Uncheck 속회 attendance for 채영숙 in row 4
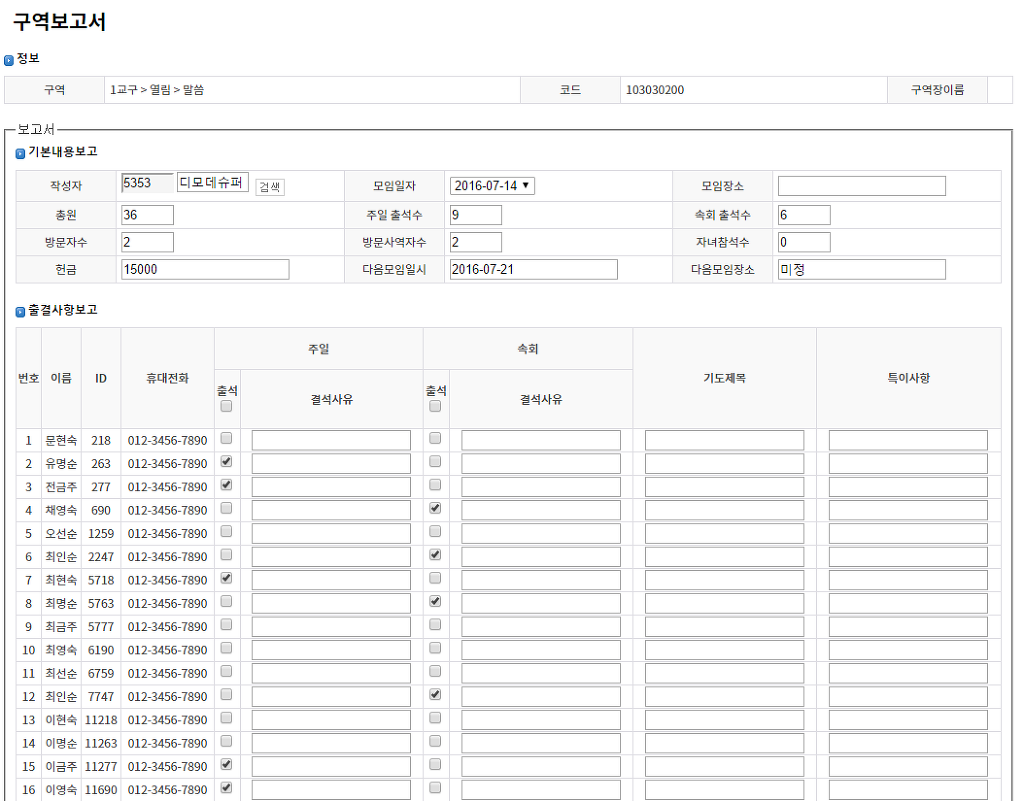The image size is (1024, 801). coord(435,508)
